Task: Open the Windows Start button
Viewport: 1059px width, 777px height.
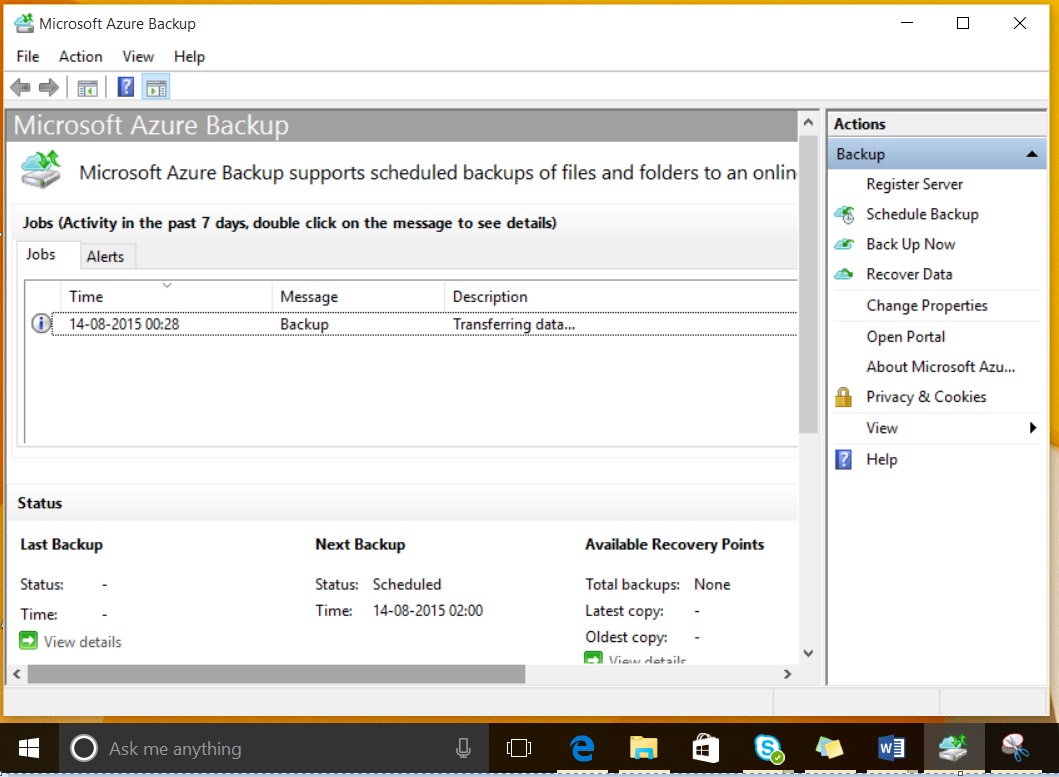Action: [x=28, y=748]
